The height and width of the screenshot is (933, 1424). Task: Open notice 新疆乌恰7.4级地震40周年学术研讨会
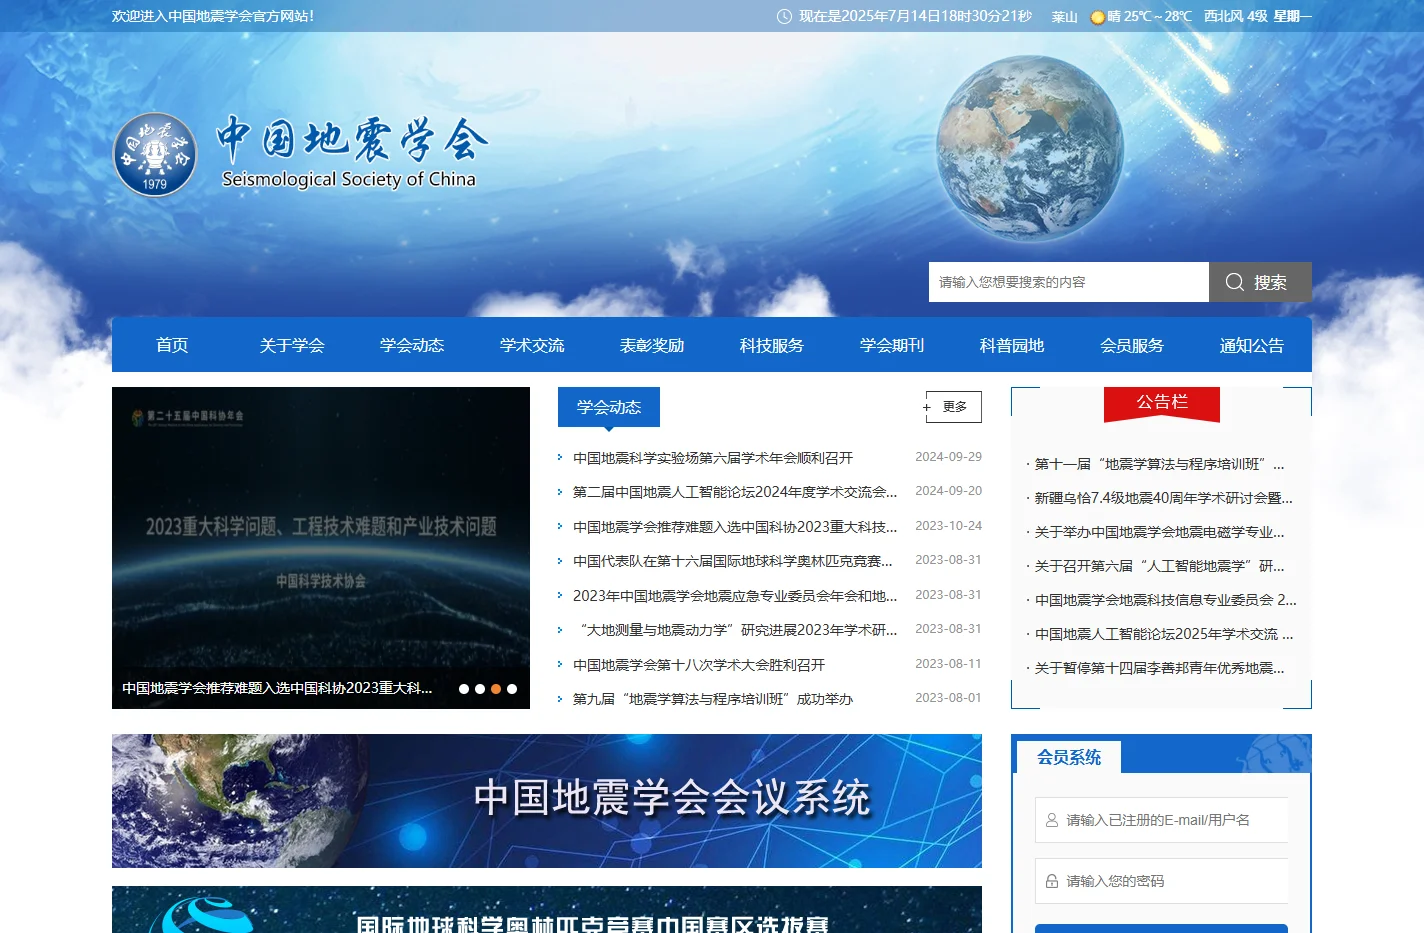(x=1163, y=498)
